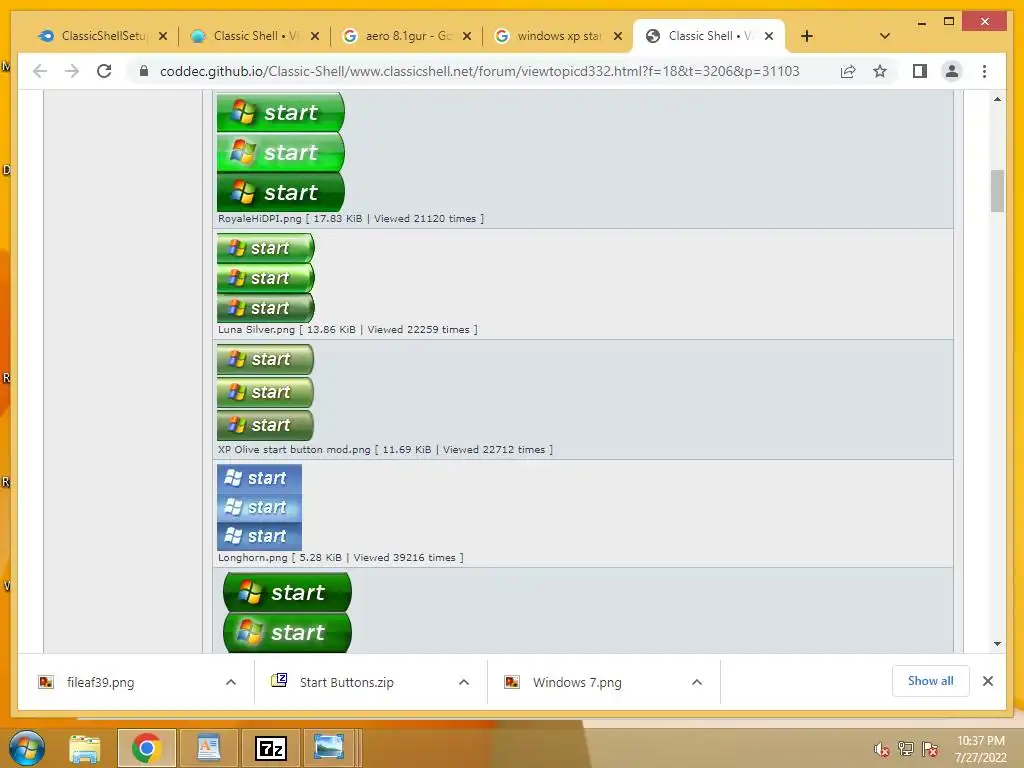1024x768 pixels.
Task: Click the XP Olive start button mod.png caption
Action: point(385,449)
